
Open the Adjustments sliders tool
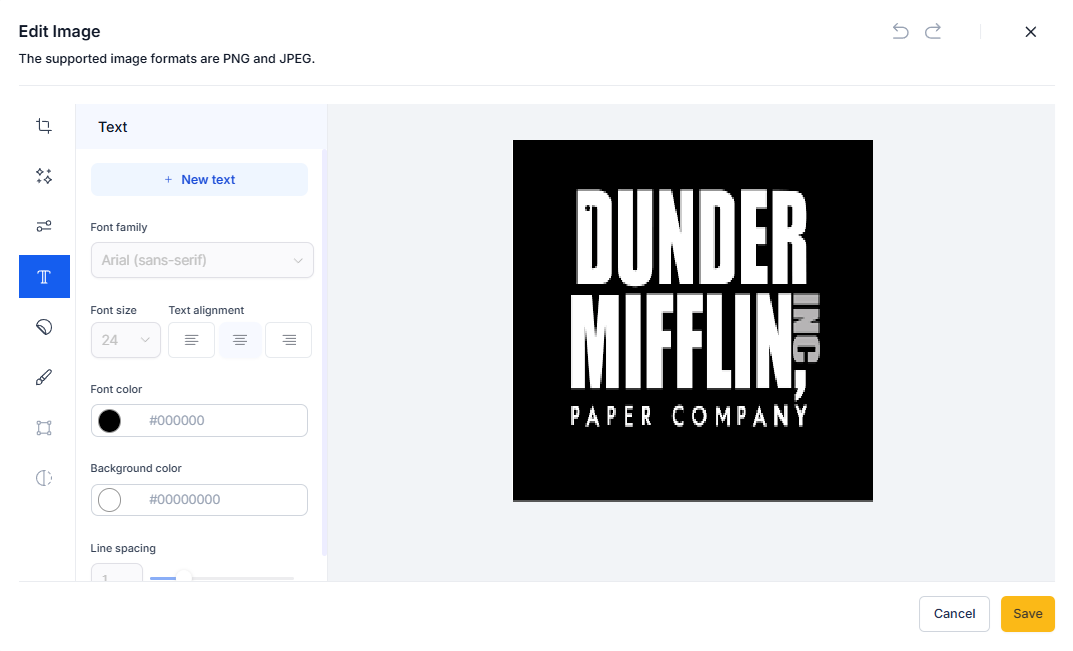[44, 226]
